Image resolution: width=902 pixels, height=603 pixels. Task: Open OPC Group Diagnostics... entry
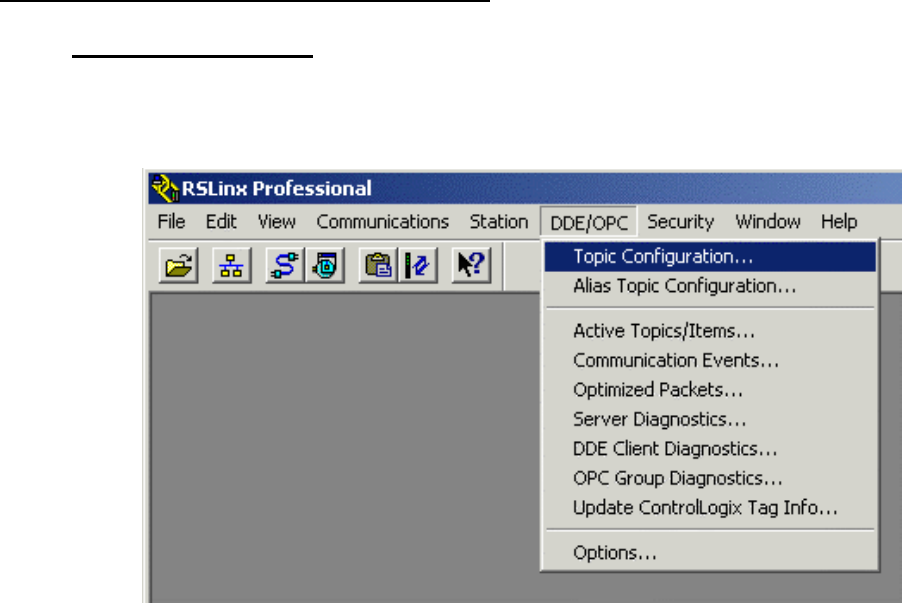tap(710, 478)
